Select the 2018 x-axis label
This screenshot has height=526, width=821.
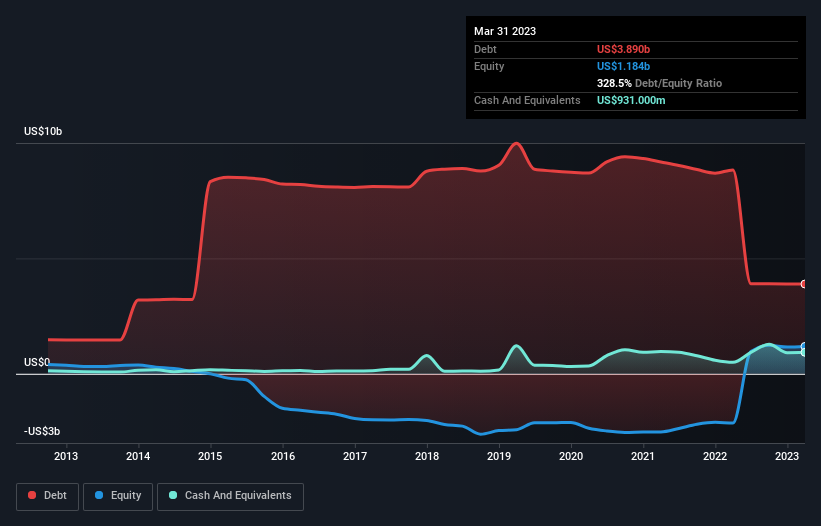click(427, 456)
